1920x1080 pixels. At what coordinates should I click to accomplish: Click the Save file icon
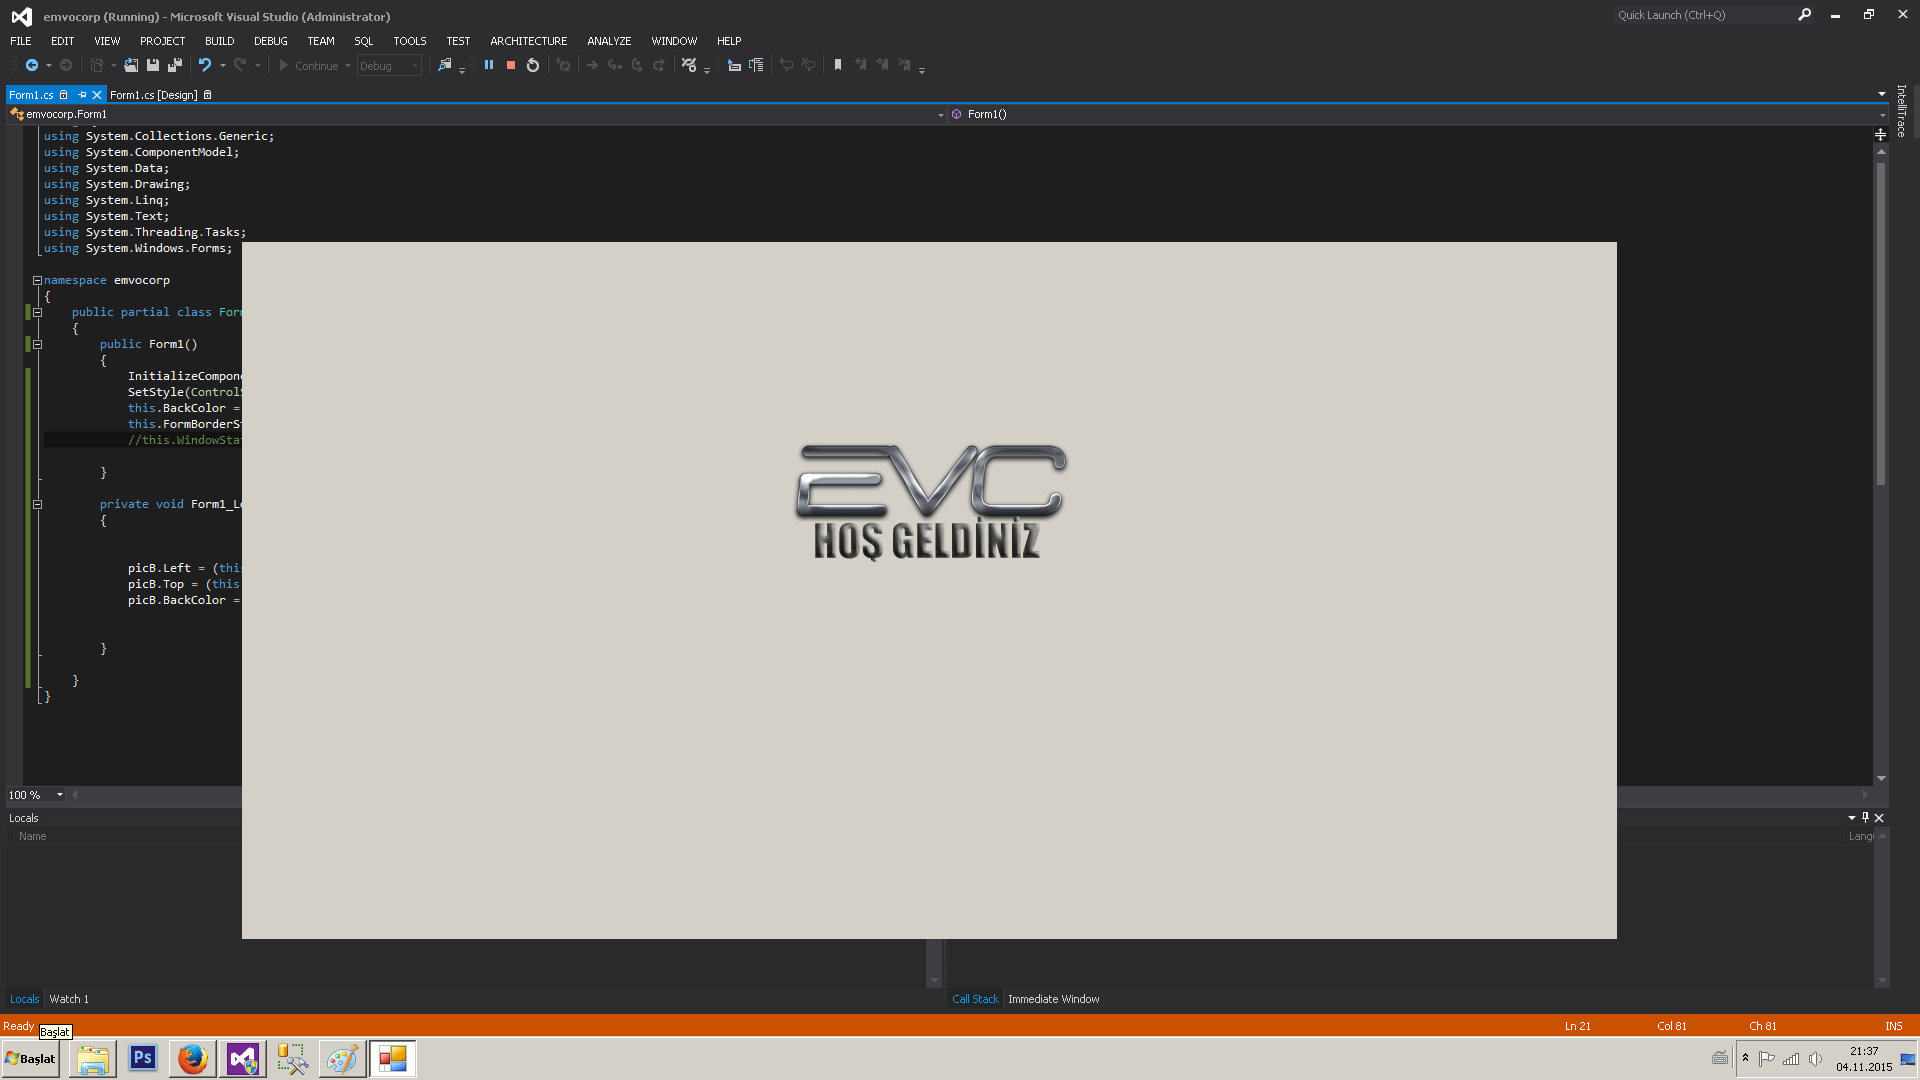point(153,65)
